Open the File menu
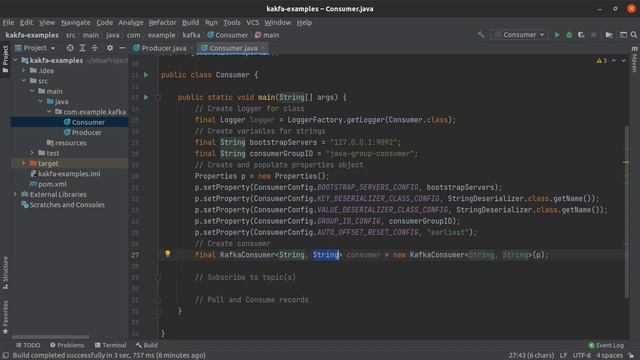640x360 pixels. [x=8, y=22]
